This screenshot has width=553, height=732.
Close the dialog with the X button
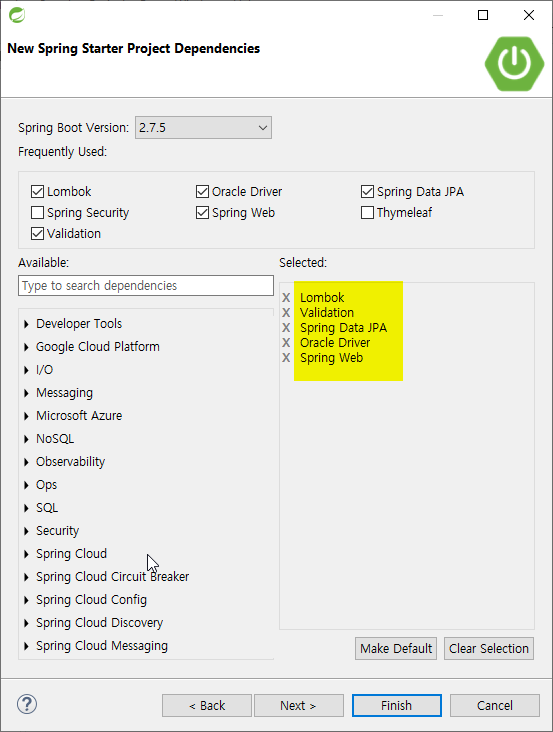529,15
